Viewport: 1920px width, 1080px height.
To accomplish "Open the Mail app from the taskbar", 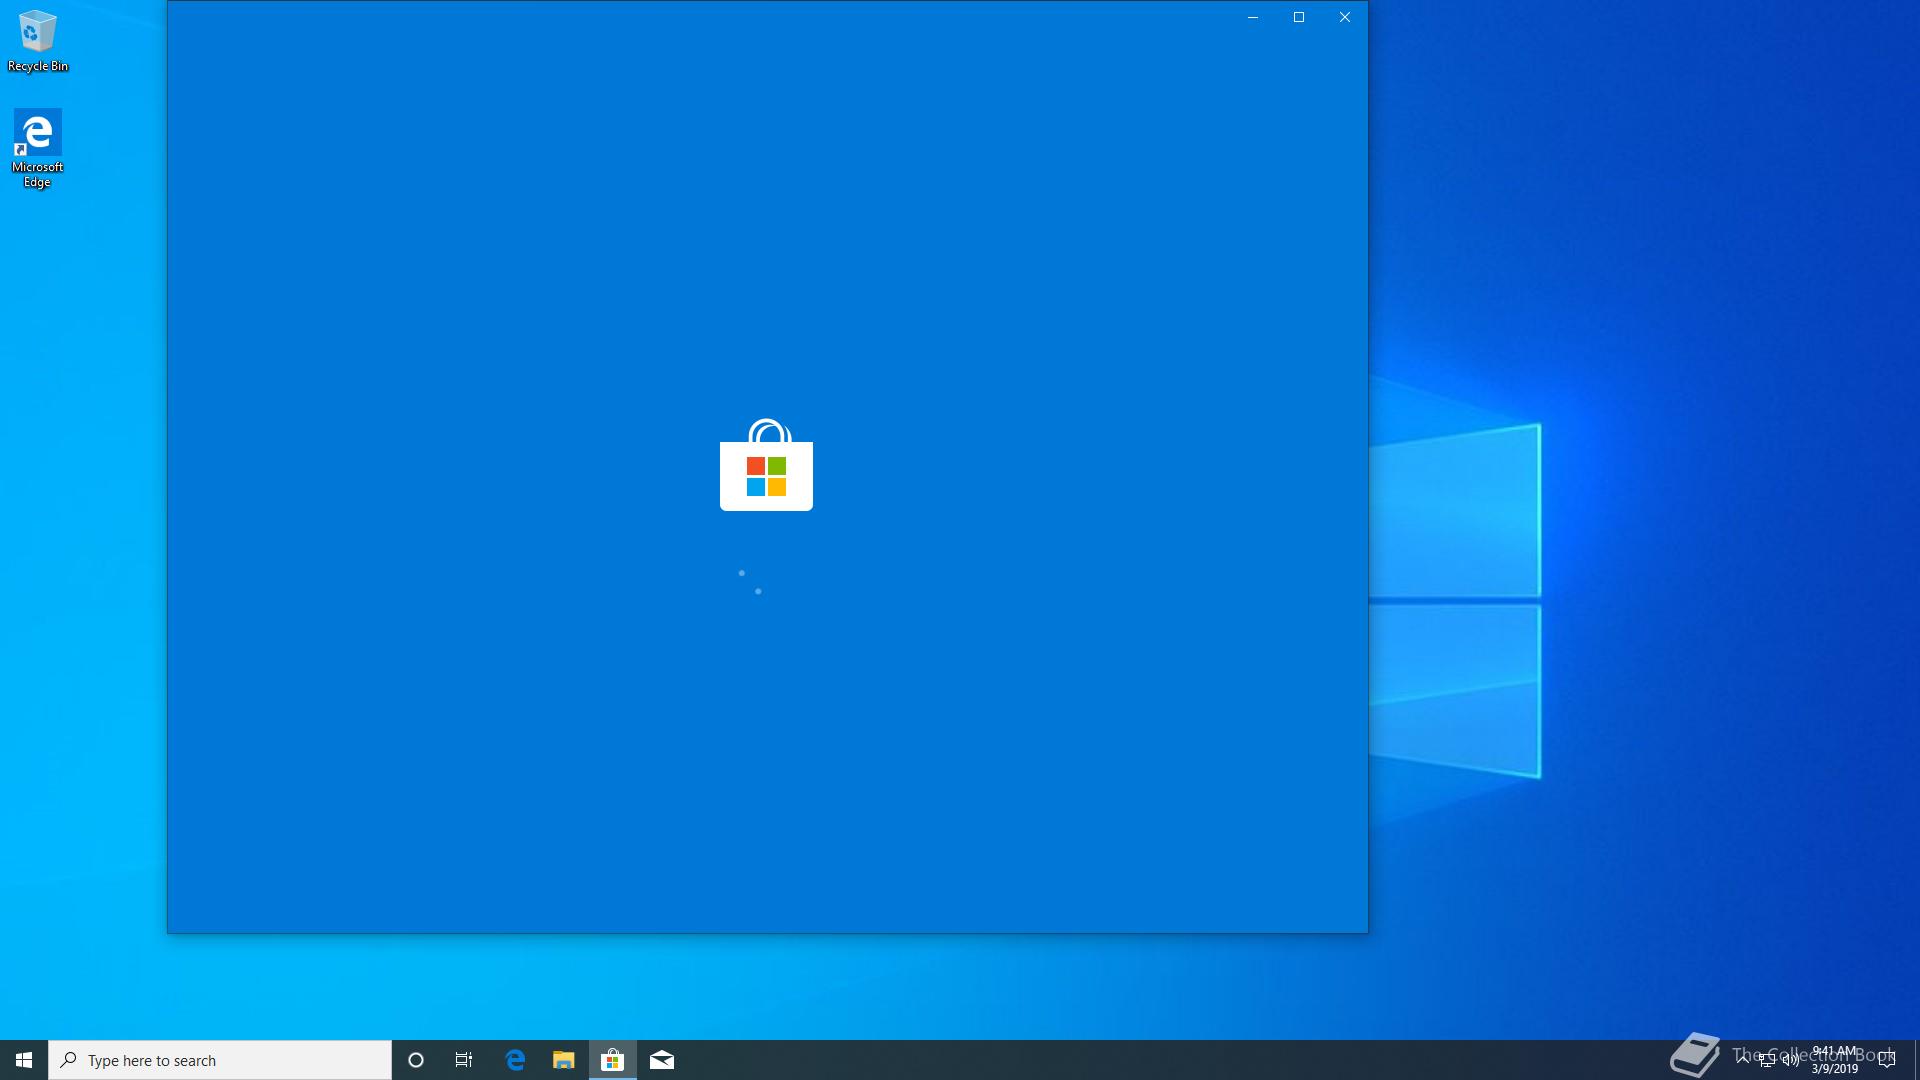I will point(662,1060).
